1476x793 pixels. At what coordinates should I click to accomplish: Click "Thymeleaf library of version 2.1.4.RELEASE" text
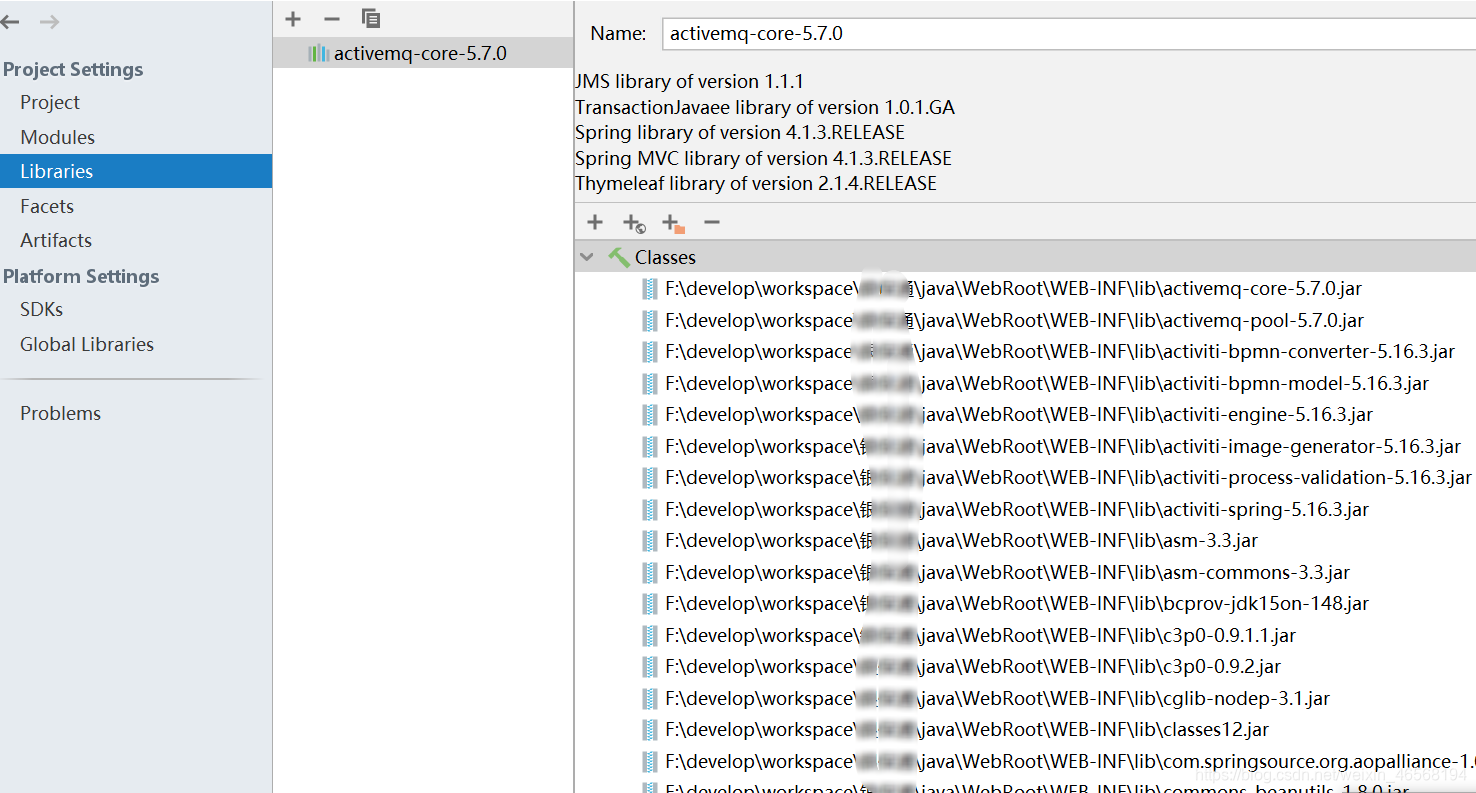click(756, 183)
